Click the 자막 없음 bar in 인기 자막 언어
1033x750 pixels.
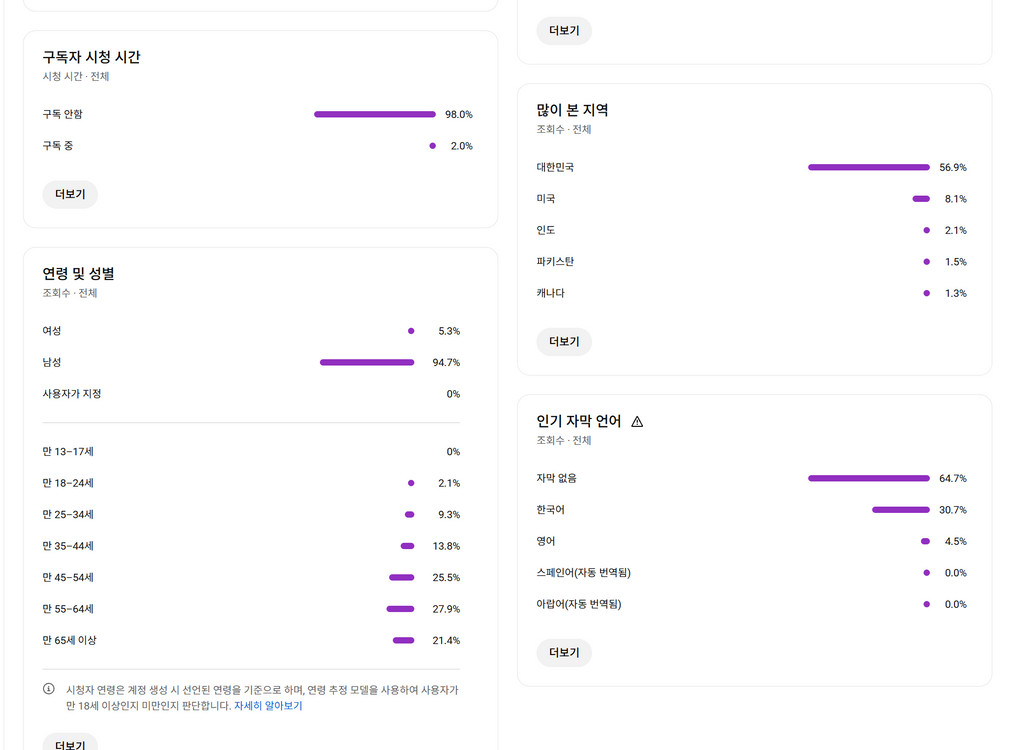(x=868, y=478)
